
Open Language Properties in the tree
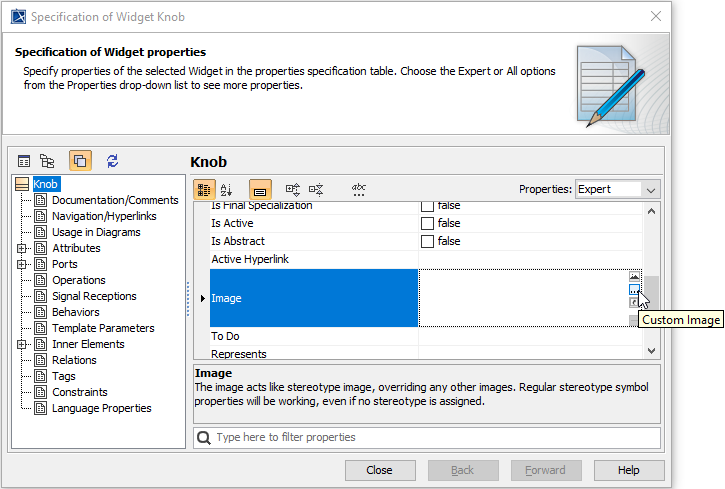102,408
